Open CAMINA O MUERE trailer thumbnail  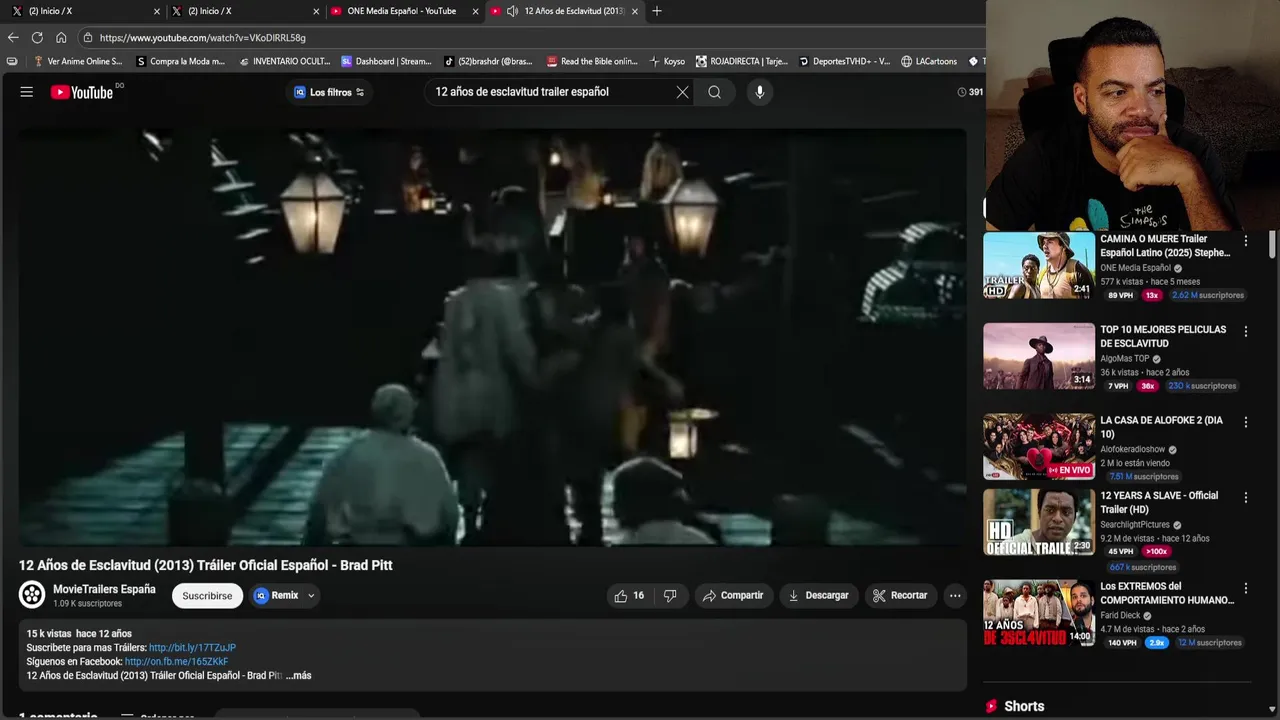[x=1039, y=265]
